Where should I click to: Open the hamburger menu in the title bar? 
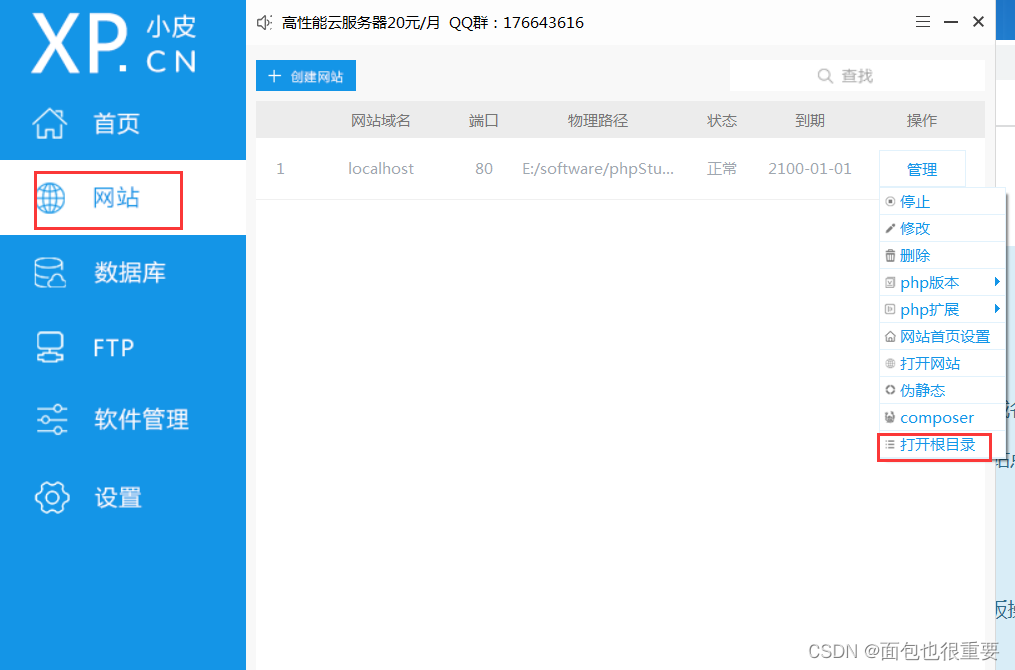[x=923, y=22]
